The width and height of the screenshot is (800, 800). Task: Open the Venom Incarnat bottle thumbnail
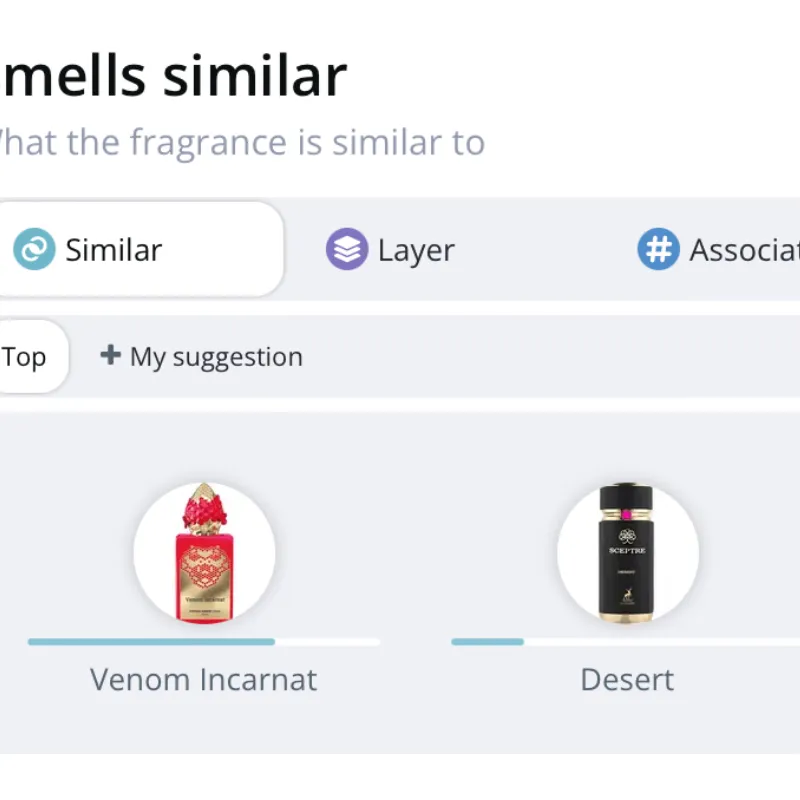(x=204, y=553)
